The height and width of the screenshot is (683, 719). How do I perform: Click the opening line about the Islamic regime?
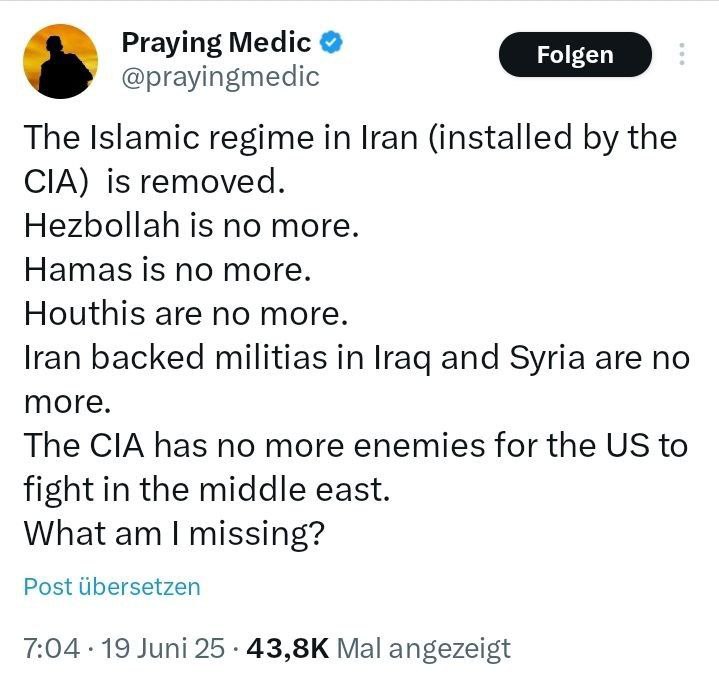click(x=350, y=137)
